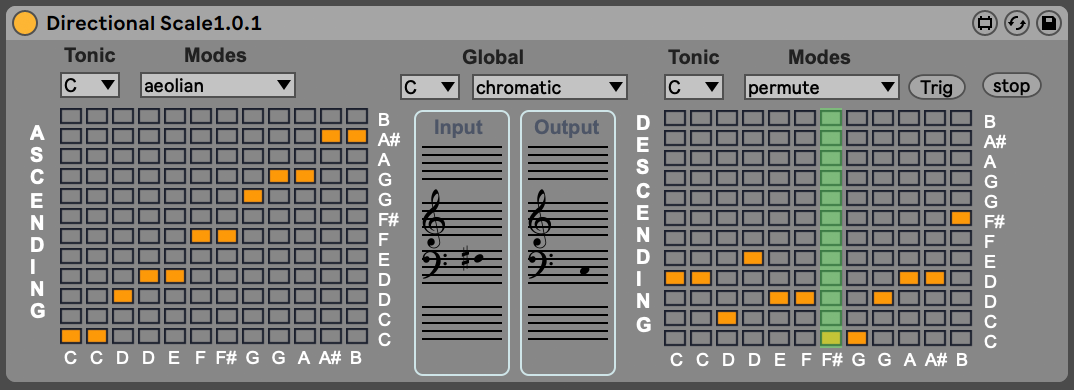Open ascending Tonic dropdown showing C
This screenshot has width=1074, height=390.
[x=90, y=85]
